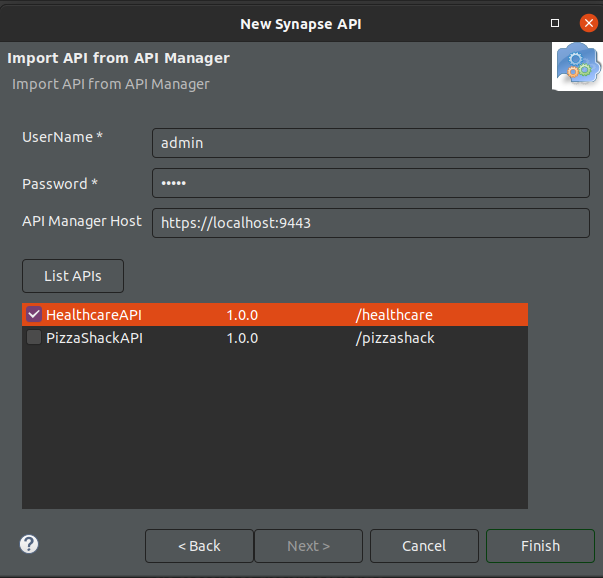603x578 pixels.
Task: Focus the UserName field containing admin
Action: tap(370, 143)
